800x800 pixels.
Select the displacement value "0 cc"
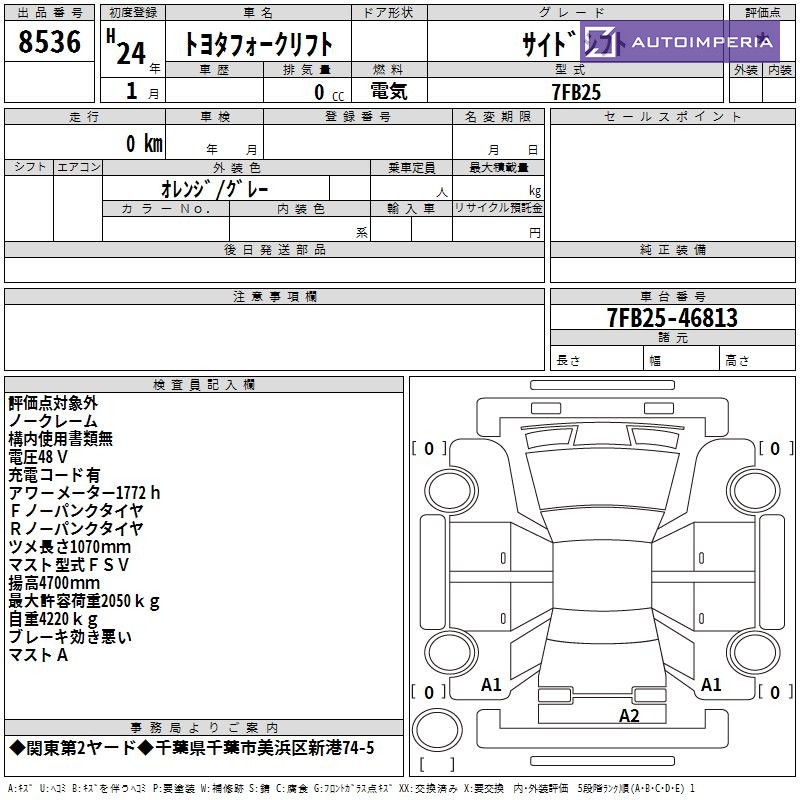point(329,92)
